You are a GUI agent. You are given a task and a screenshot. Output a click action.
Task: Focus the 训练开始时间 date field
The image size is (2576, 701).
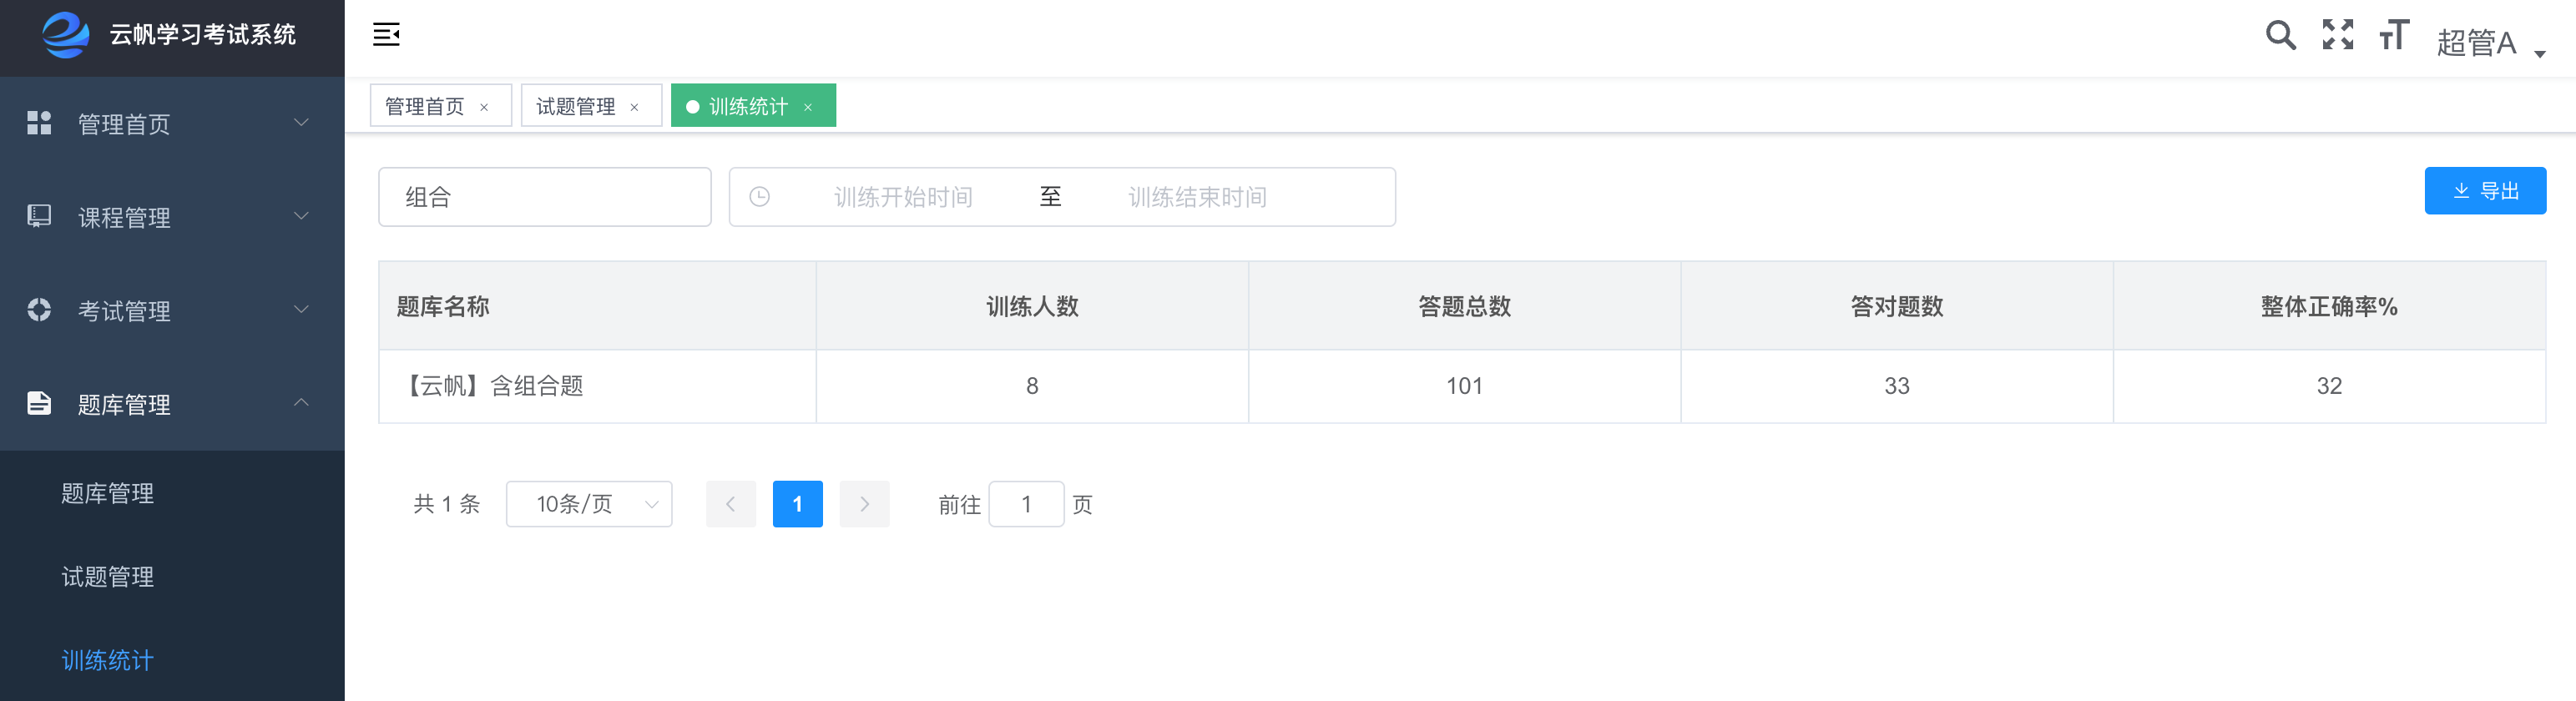[903, 197]
